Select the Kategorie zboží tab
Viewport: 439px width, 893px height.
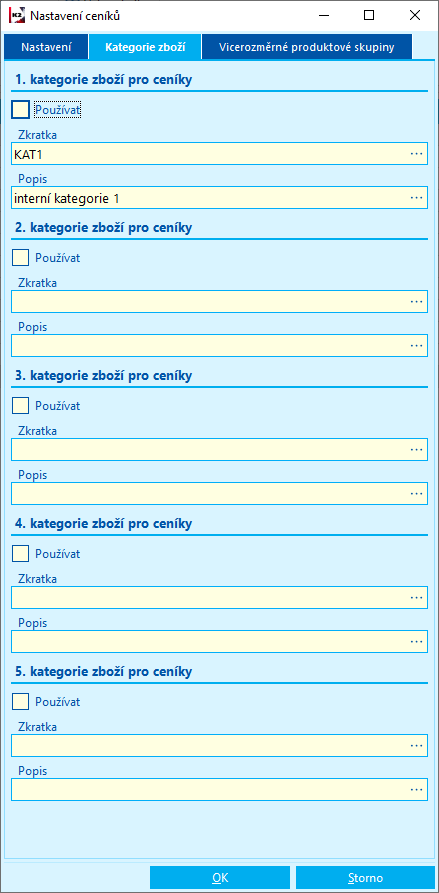point(145,47)
